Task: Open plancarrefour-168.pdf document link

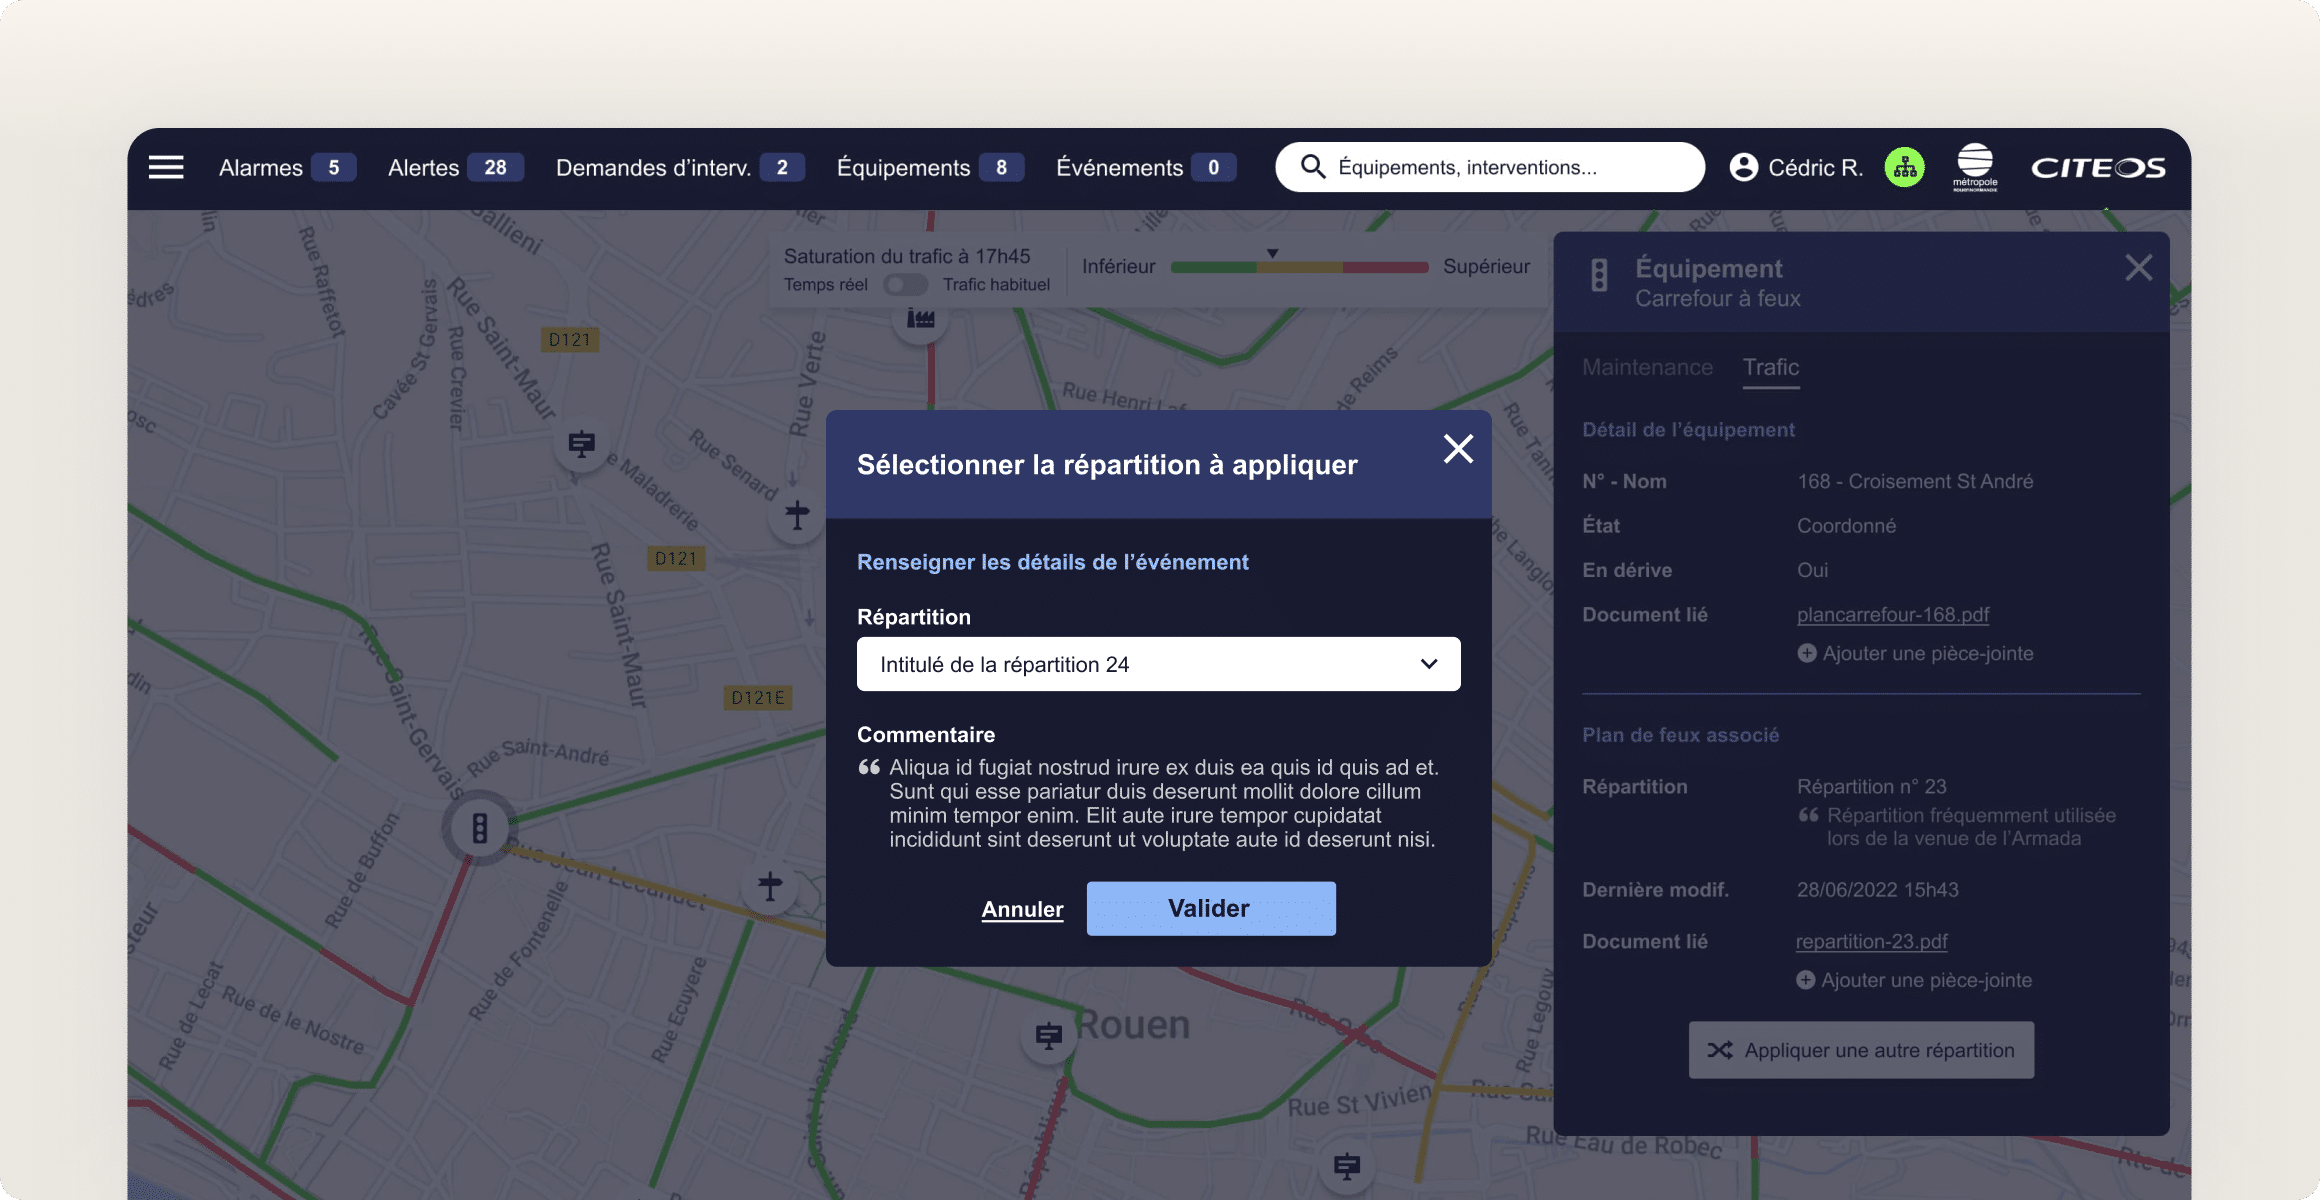Action: point(1893,615)
